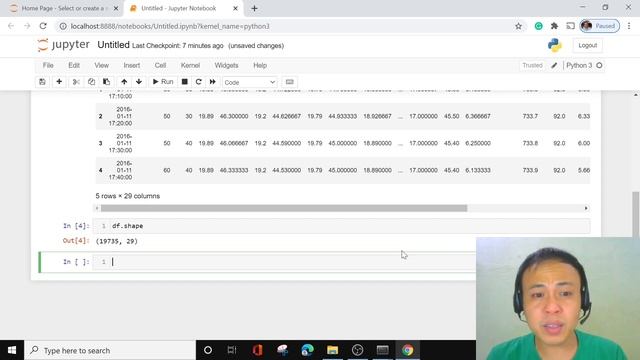Click the empty code cell input
This screenshot has width=640, height=360.
point(284,262)
